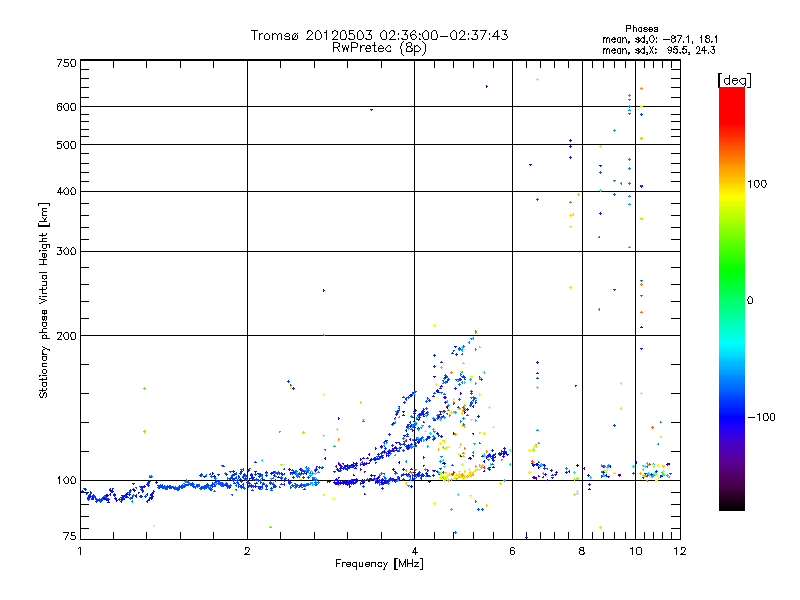Click the 'Phases' heading text
800x600 pixels.
click(641, 29)
